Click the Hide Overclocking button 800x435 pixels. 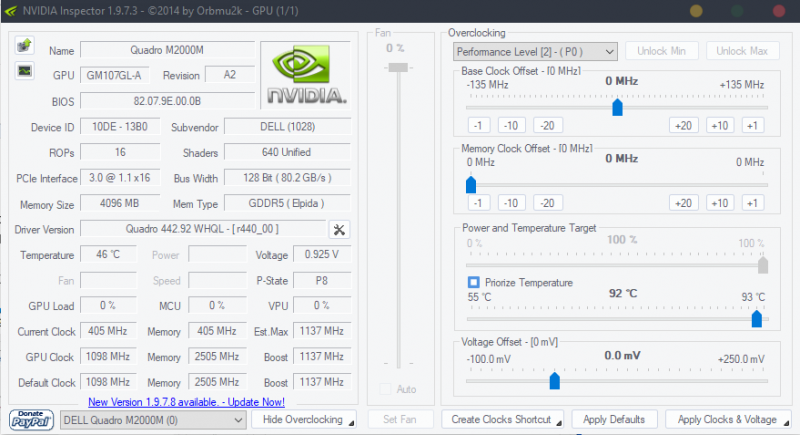point(304,420)
